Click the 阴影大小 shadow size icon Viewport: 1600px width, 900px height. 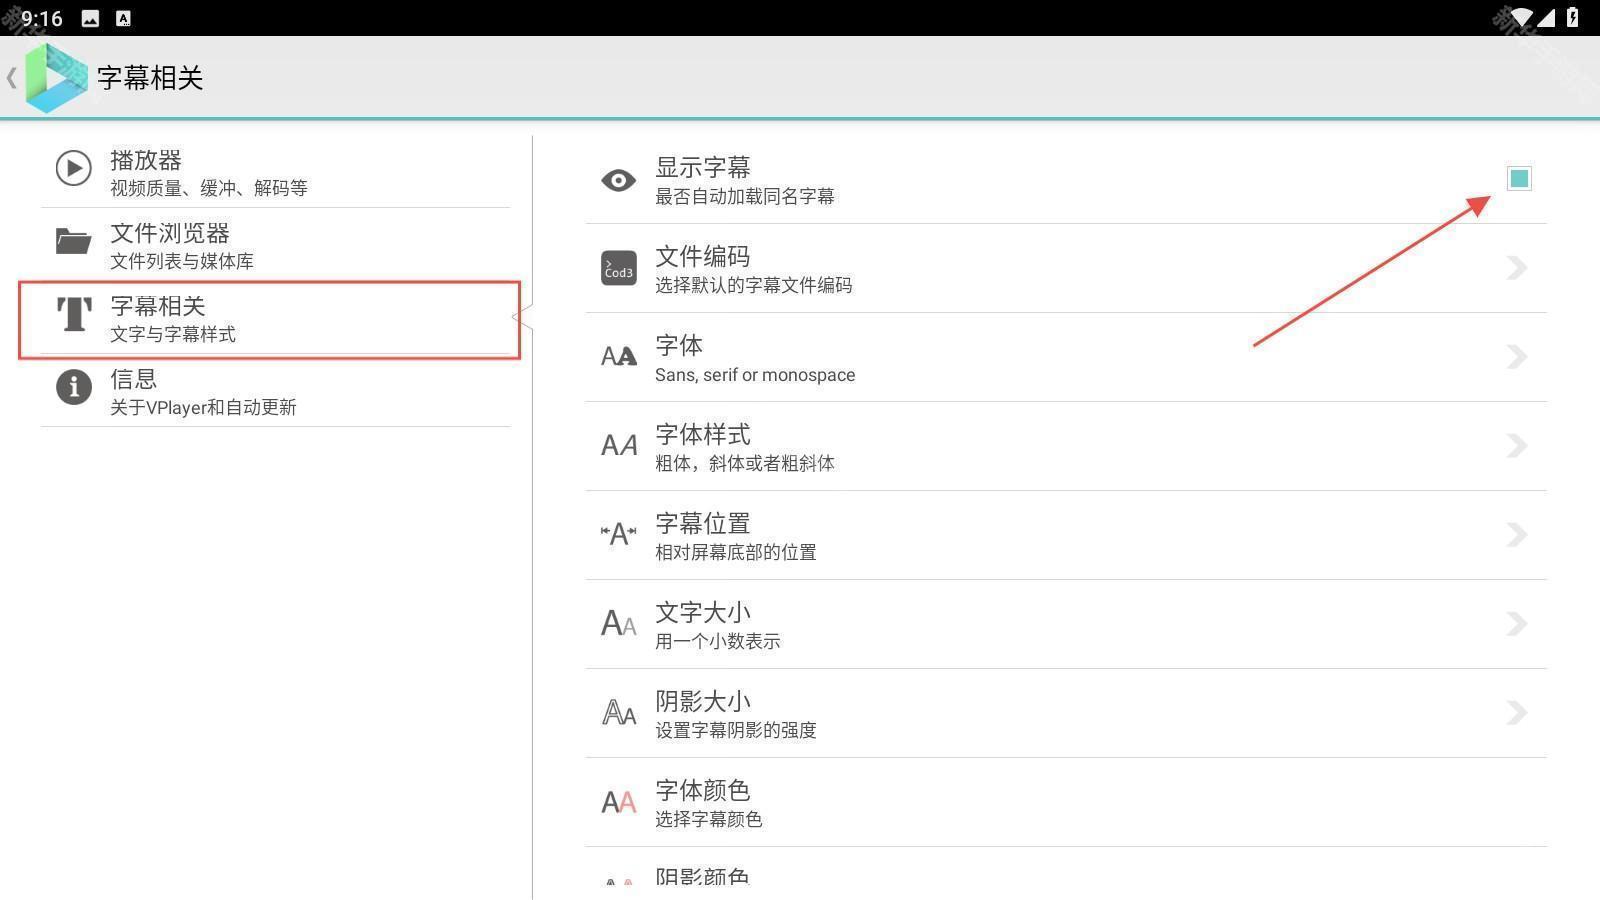pos(618,712)
